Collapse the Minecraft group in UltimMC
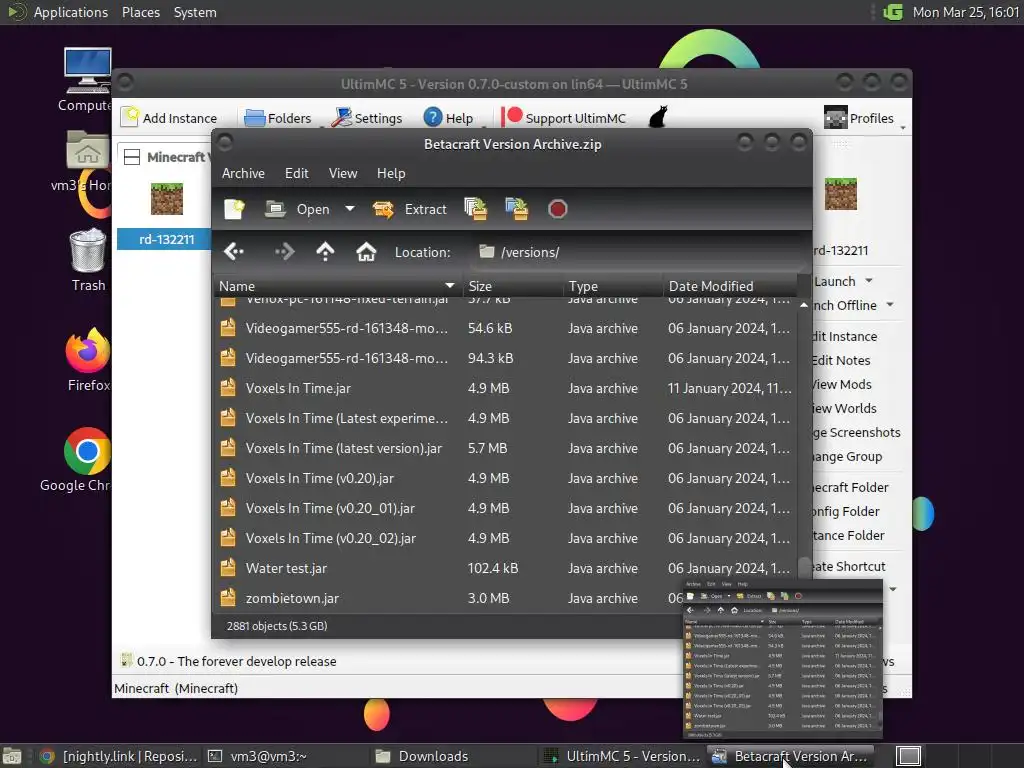 pos(131,157)
